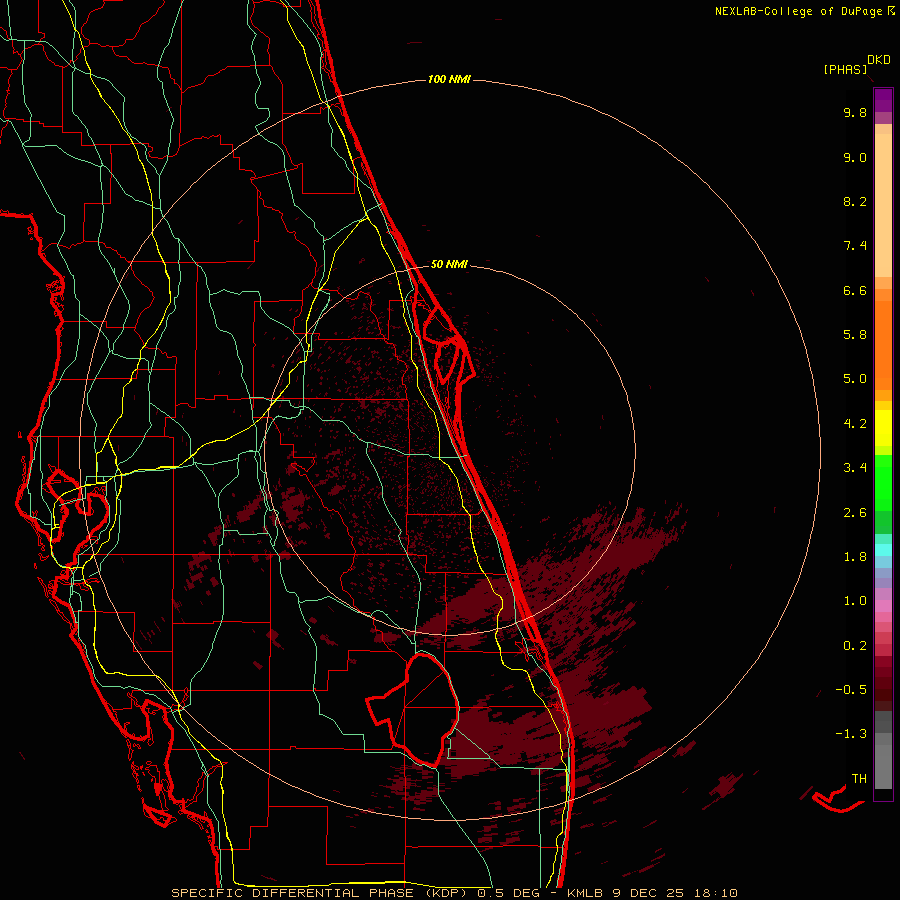Click the 9.8 value on the scale
The height and width of the screenshot is (900, 900).
tap(855, 112)
